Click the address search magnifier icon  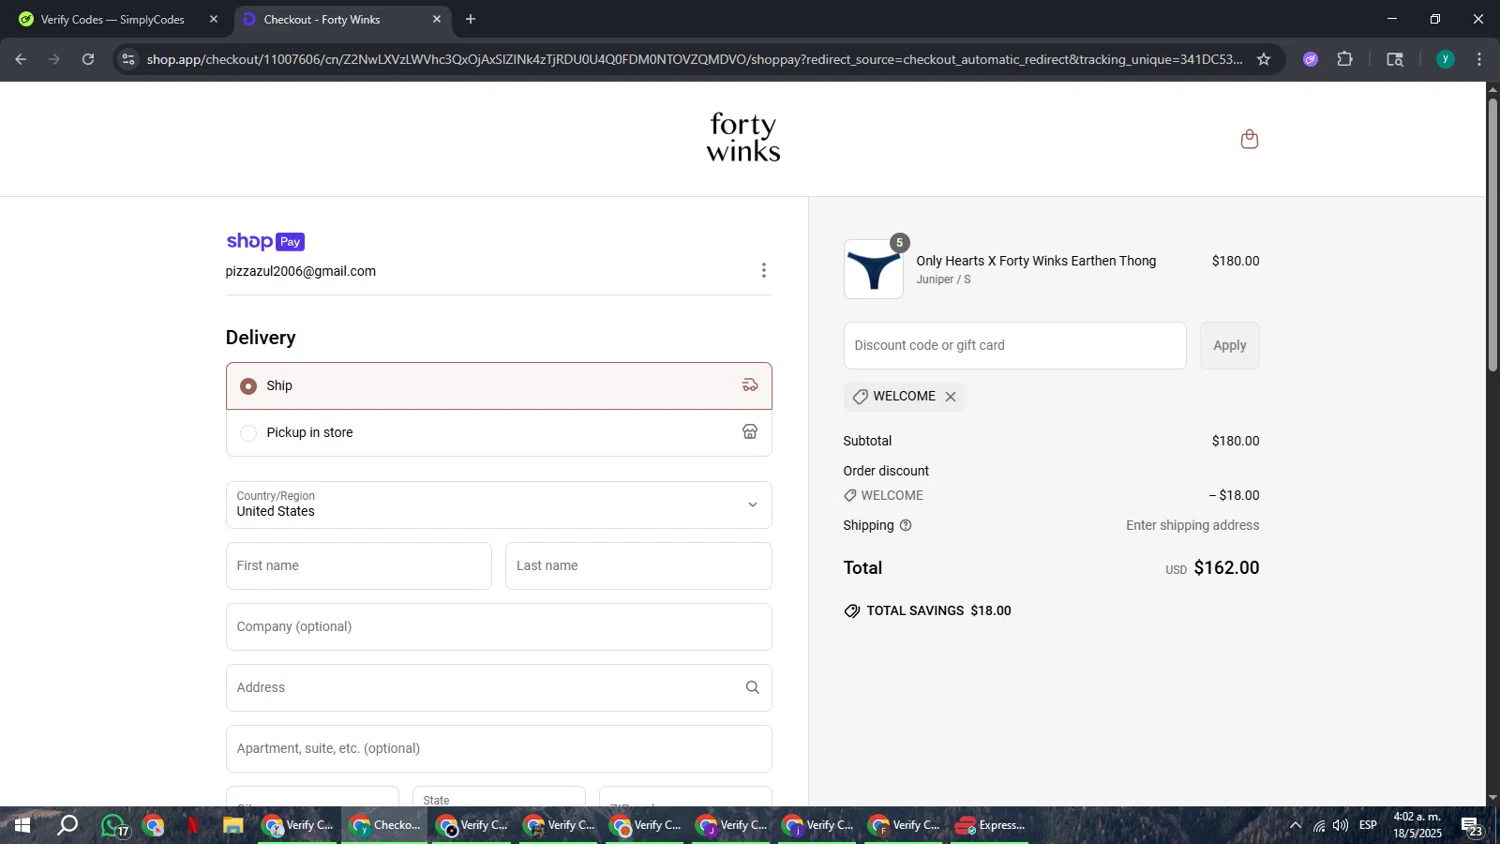click(752, 688)
